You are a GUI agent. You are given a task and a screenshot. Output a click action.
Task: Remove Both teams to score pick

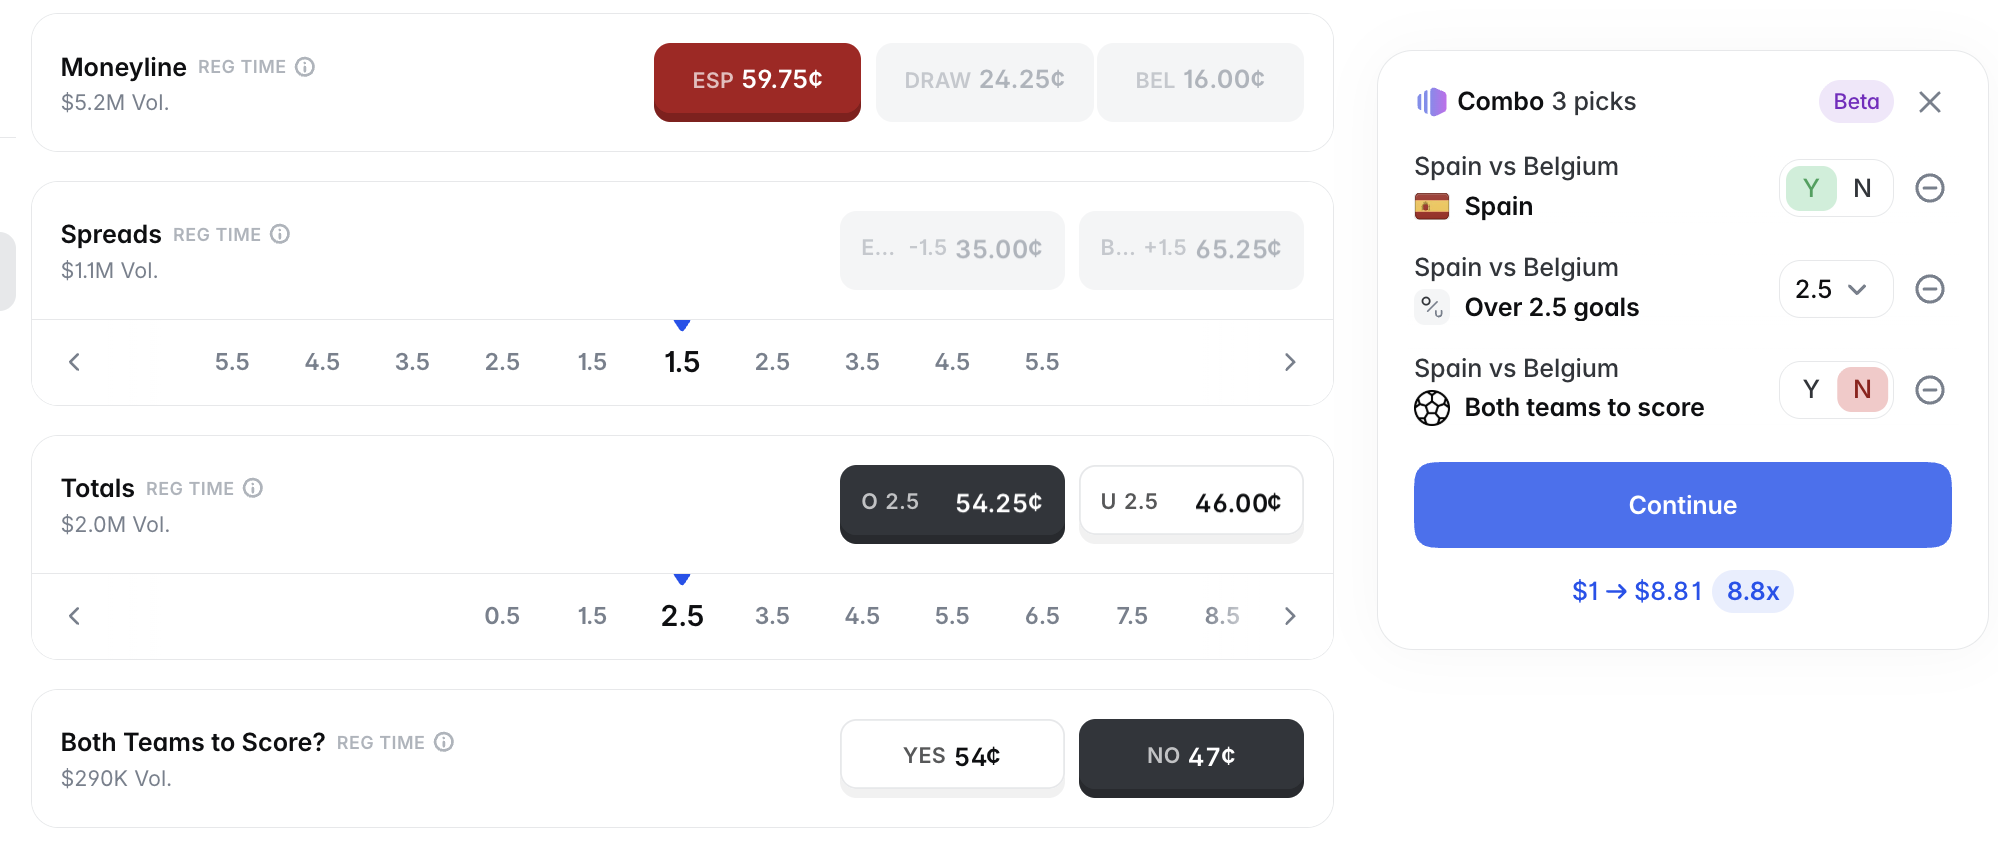1930,390
